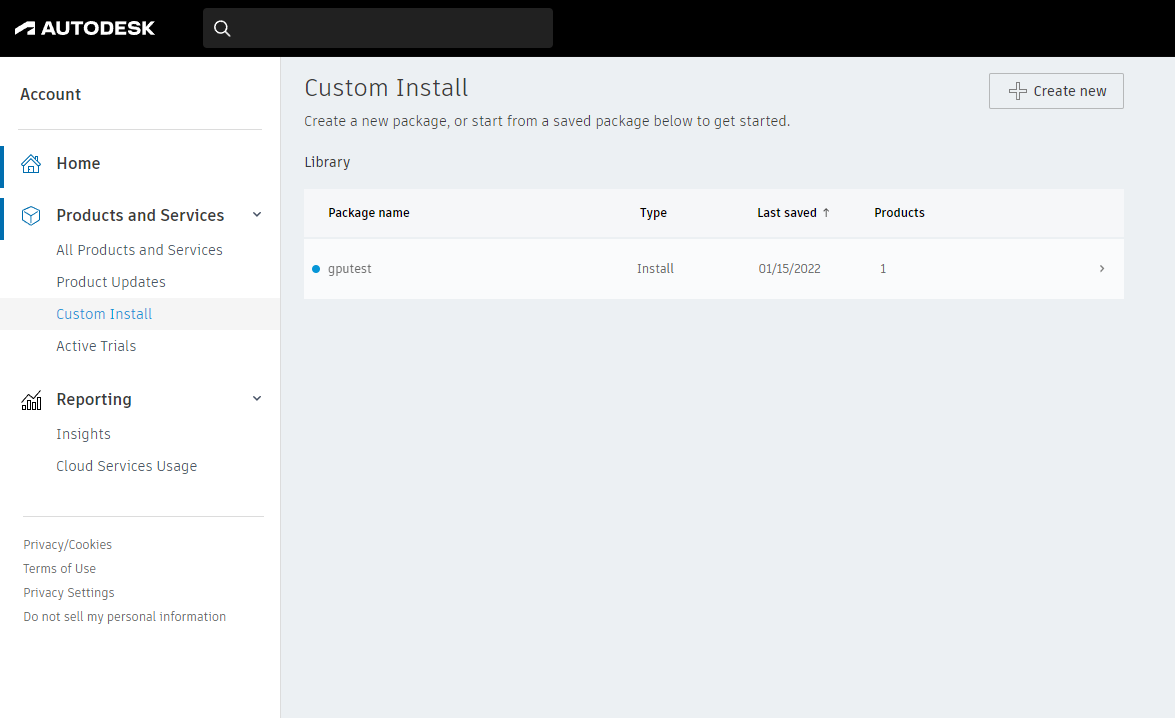
Task: Open Active Trials page
Action: click(96, 346)
